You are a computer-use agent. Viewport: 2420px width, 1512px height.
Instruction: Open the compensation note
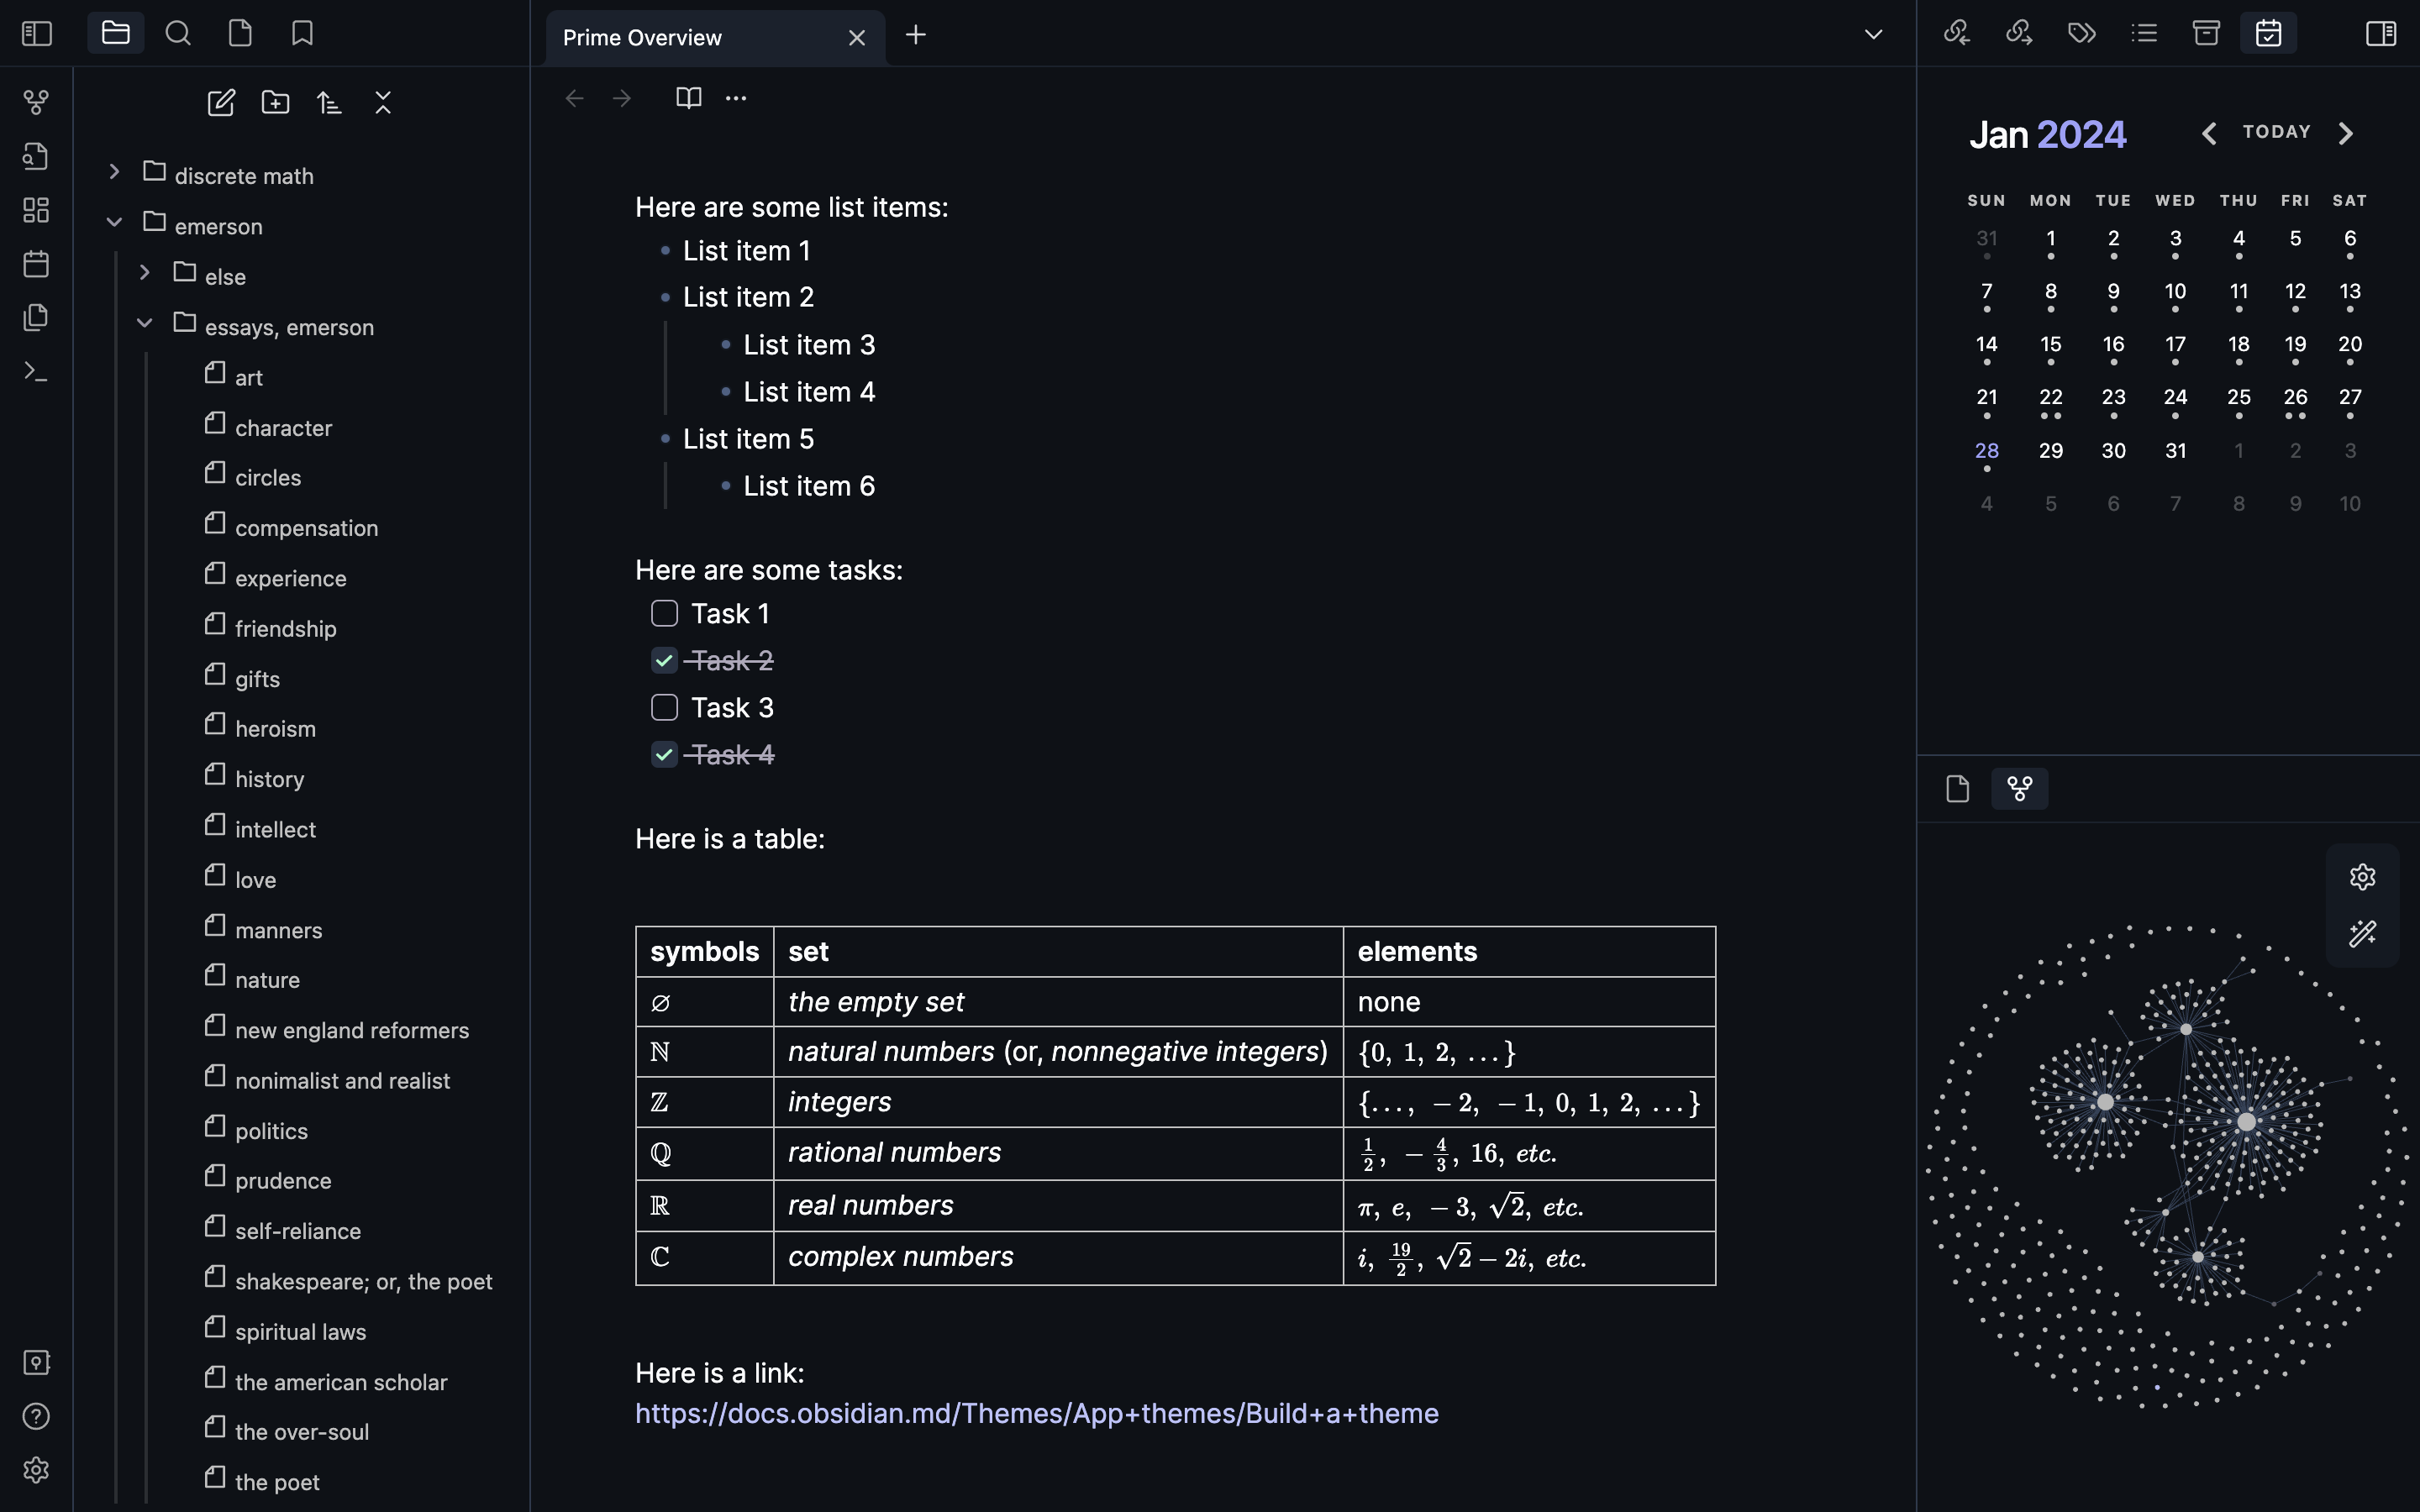click(306, 528)
